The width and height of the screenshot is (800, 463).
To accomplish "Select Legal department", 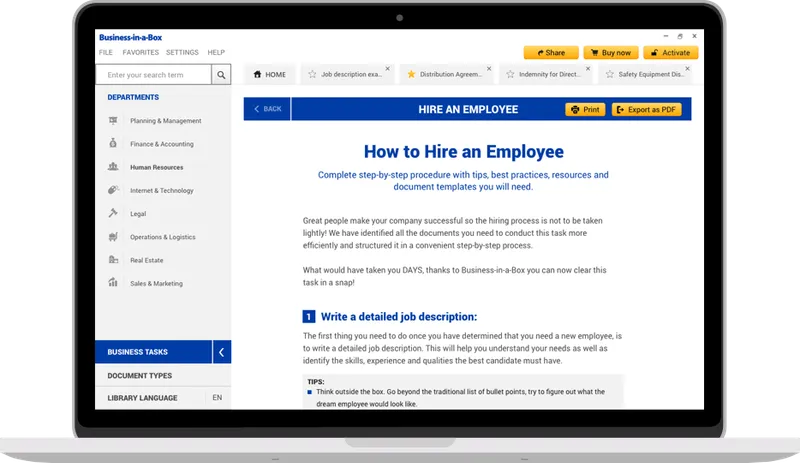I will pyautogui.click(x=138, y=214).
